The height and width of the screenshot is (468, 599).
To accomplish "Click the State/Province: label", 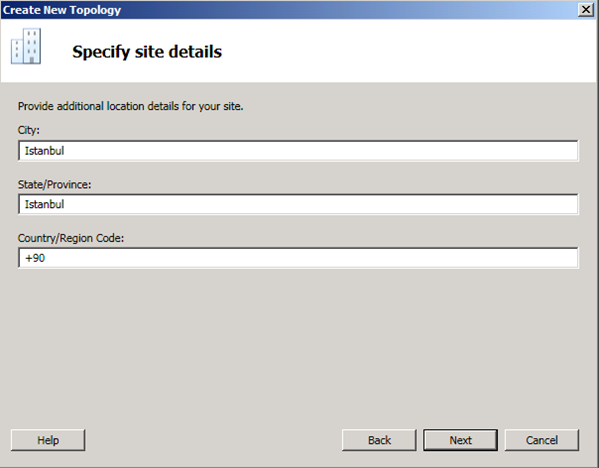I will click(54, 185).
